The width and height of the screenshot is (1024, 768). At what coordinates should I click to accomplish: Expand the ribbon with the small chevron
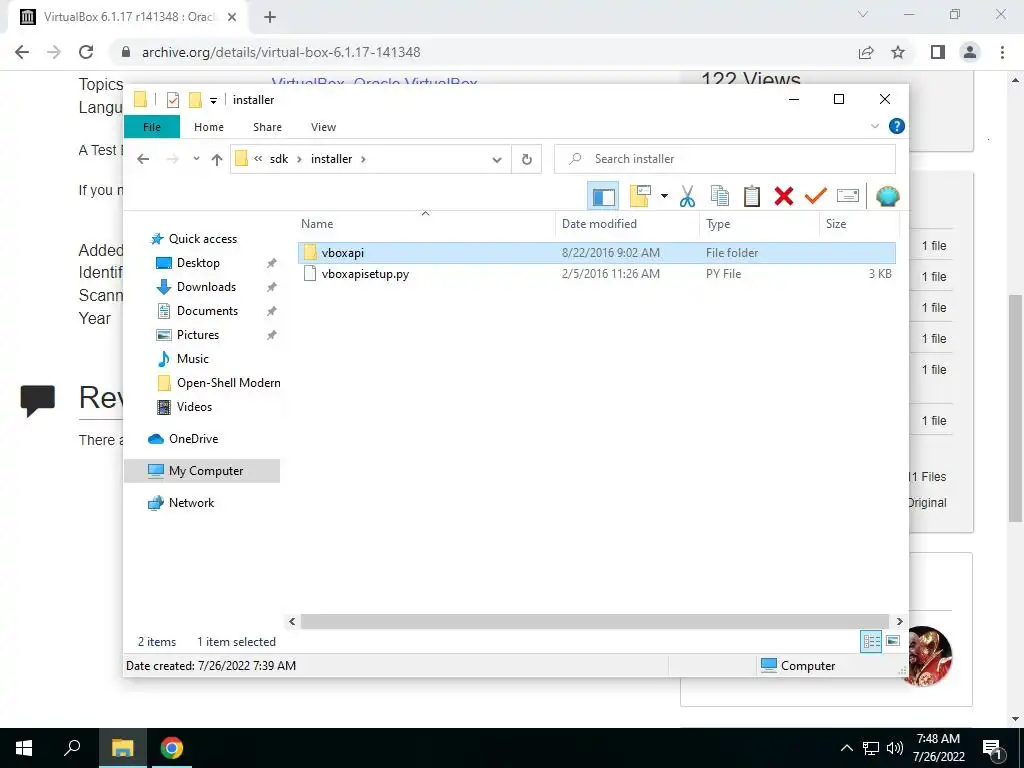[x=875, y=126]
